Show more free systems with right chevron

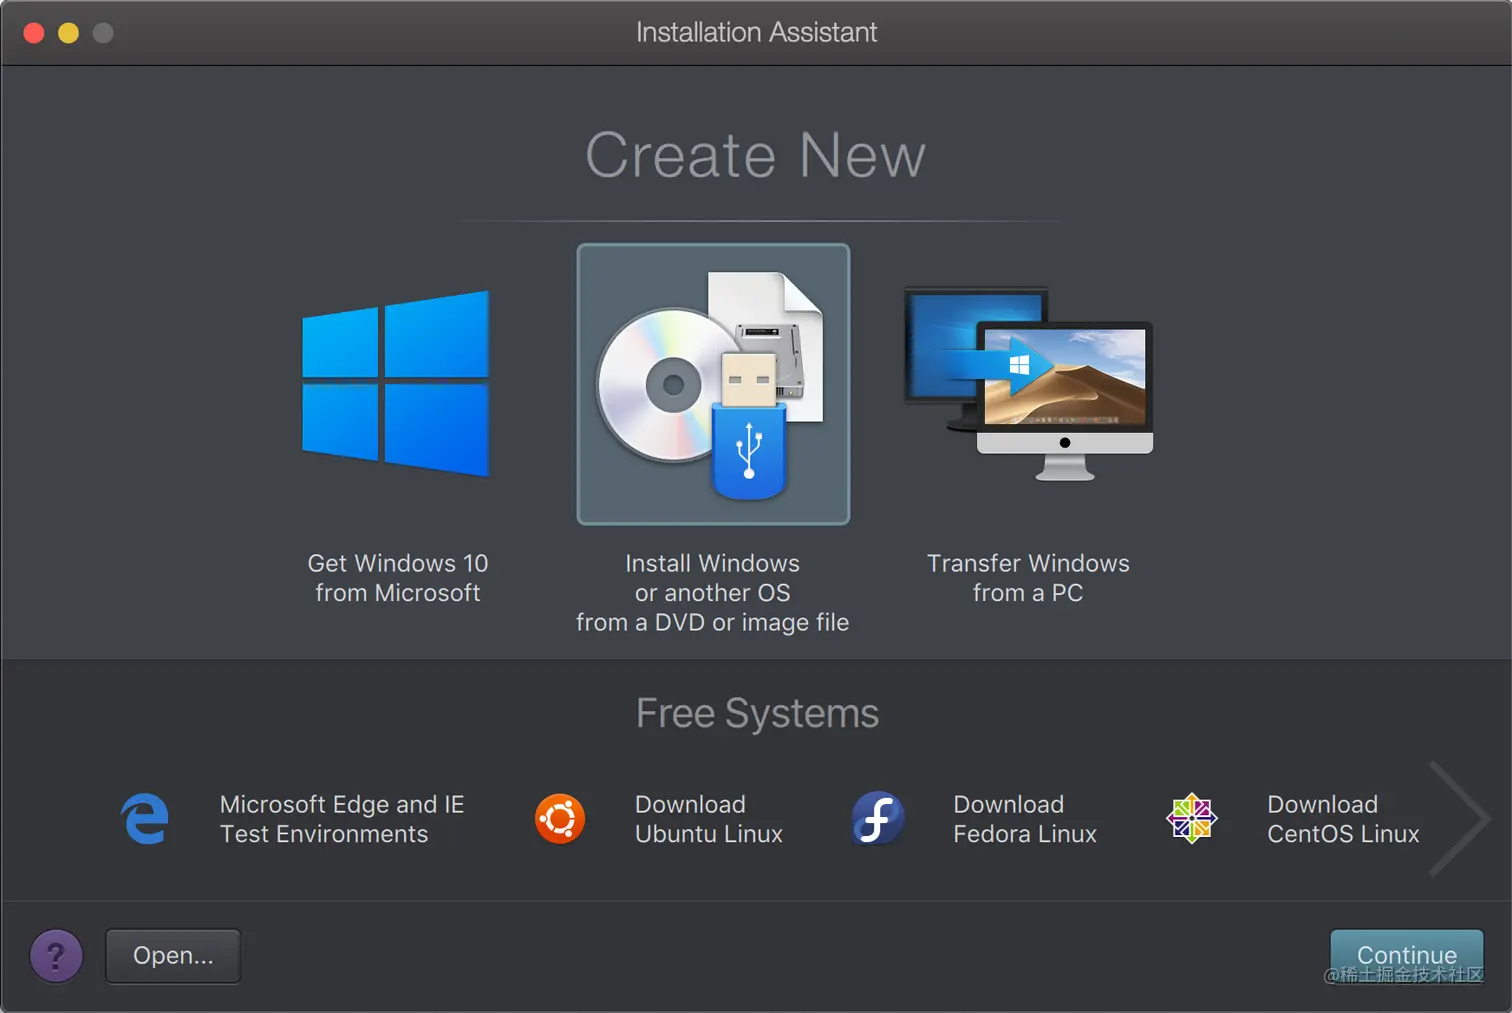click(1460, 819)
